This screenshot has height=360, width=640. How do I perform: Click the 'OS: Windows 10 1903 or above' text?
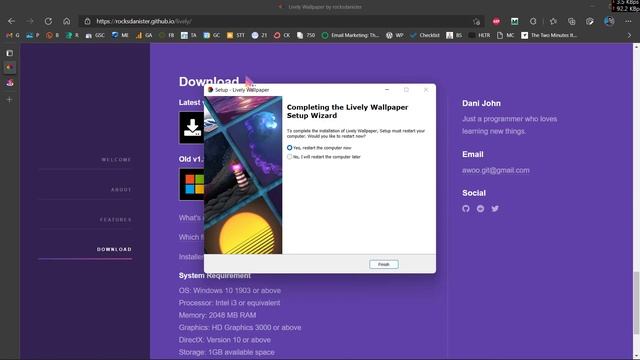230,291
